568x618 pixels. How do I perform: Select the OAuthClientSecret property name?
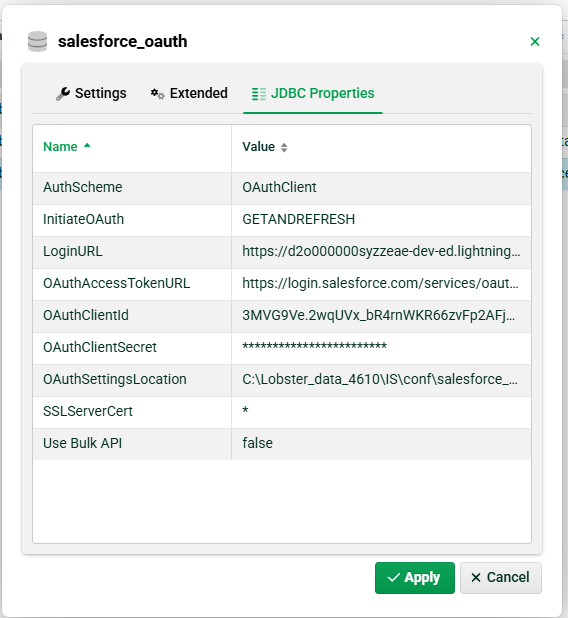[100, 347]
